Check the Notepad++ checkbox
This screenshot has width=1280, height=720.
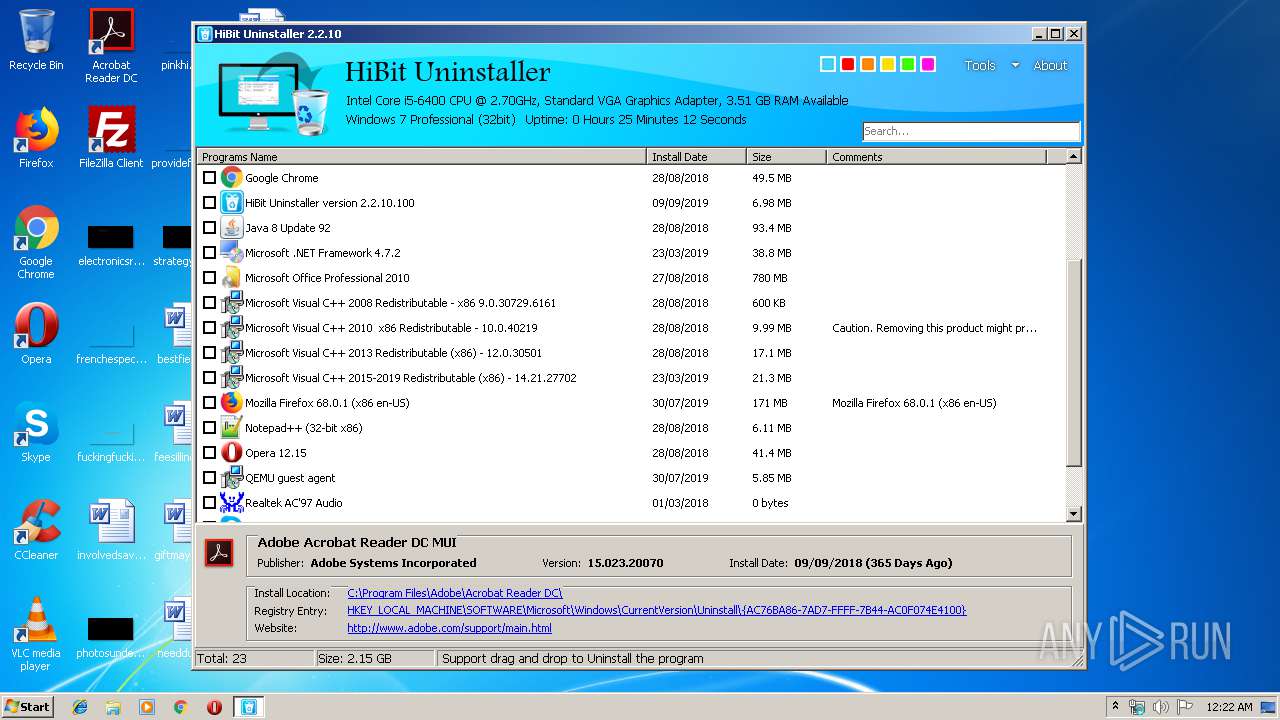(x=209, y=428)
